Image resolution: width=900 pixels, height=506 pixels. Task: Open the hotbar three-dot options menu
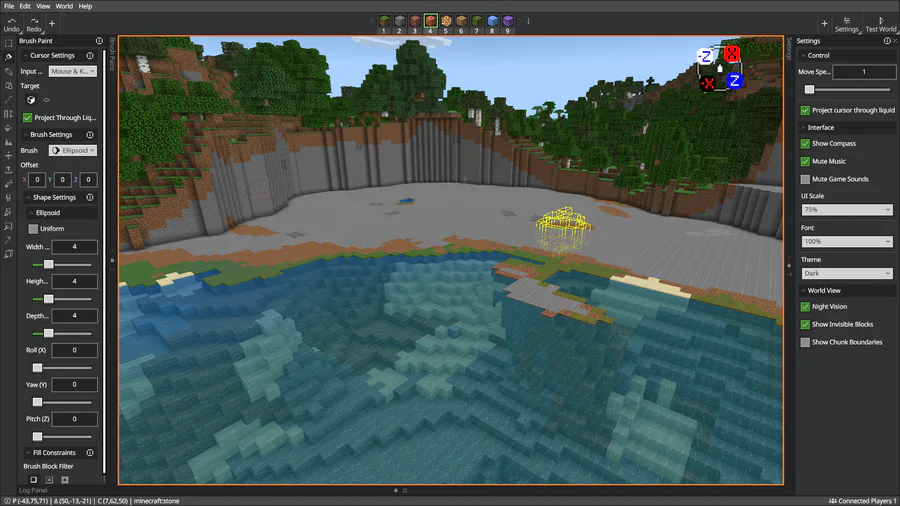529,21
